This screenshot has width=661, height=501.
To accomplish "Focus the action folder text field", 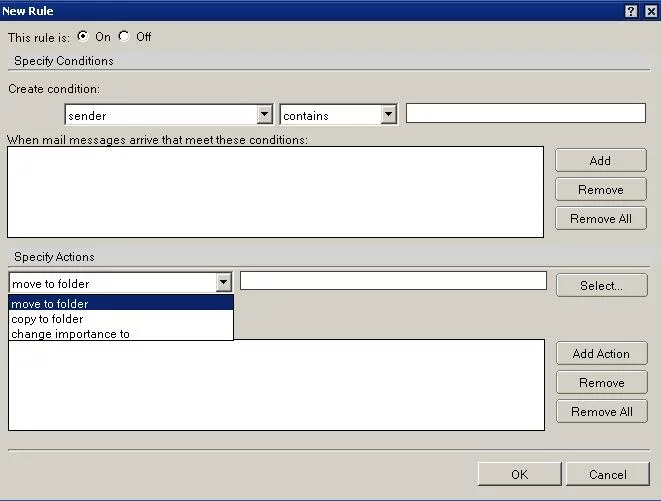I will point(393,281).
